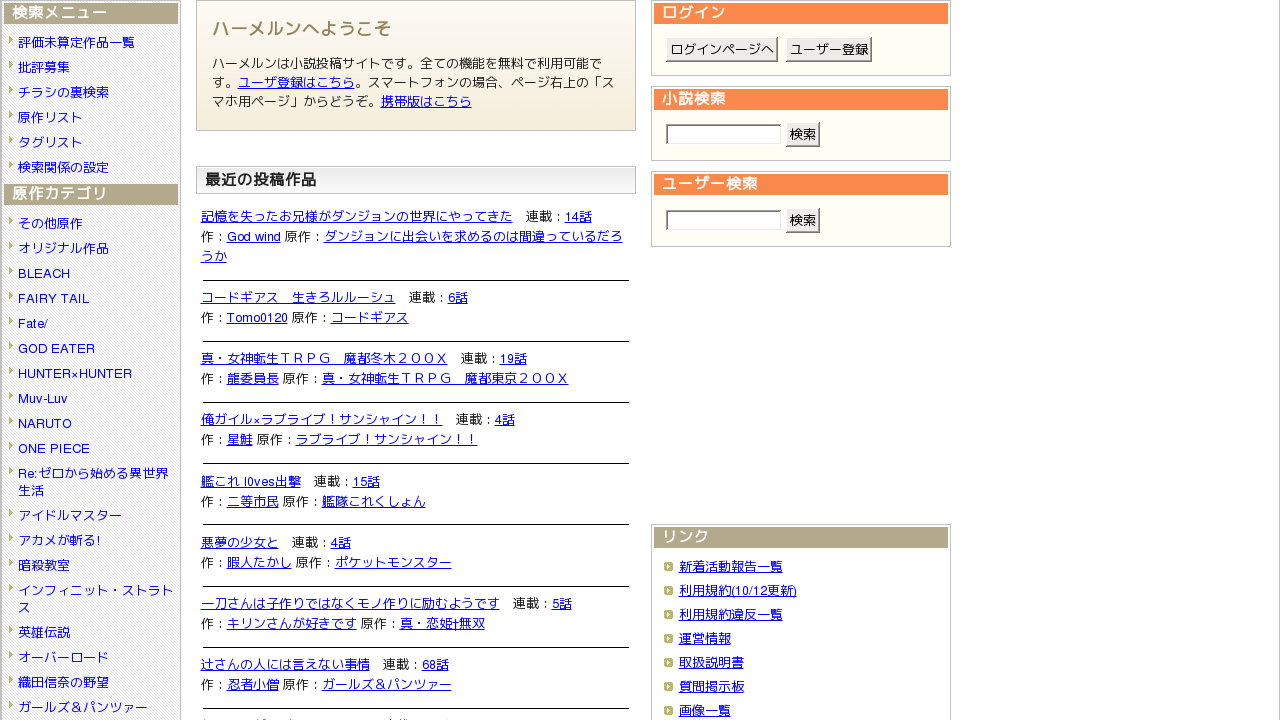Open author キリンさんが好きです profile
This screenshot has width=1280, height=720.
pos(292,623)
